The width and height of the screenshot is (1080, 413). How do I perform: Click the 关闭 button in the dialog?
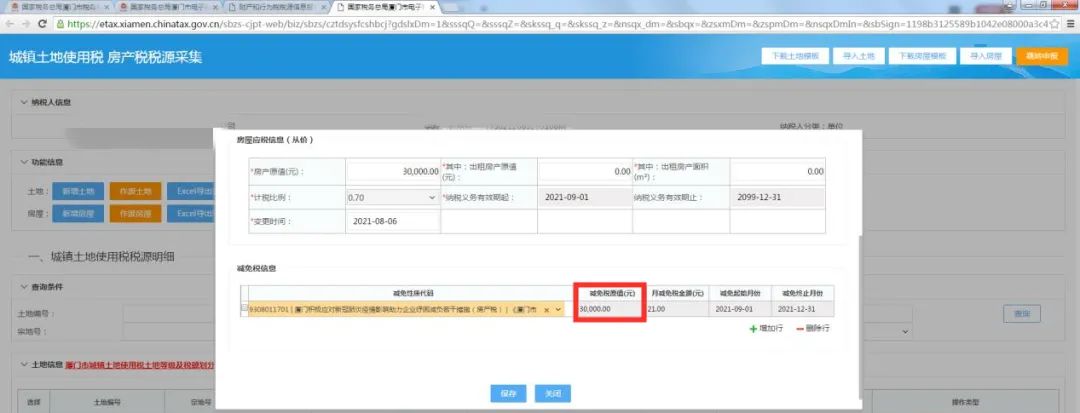click(x=553, y=394)
